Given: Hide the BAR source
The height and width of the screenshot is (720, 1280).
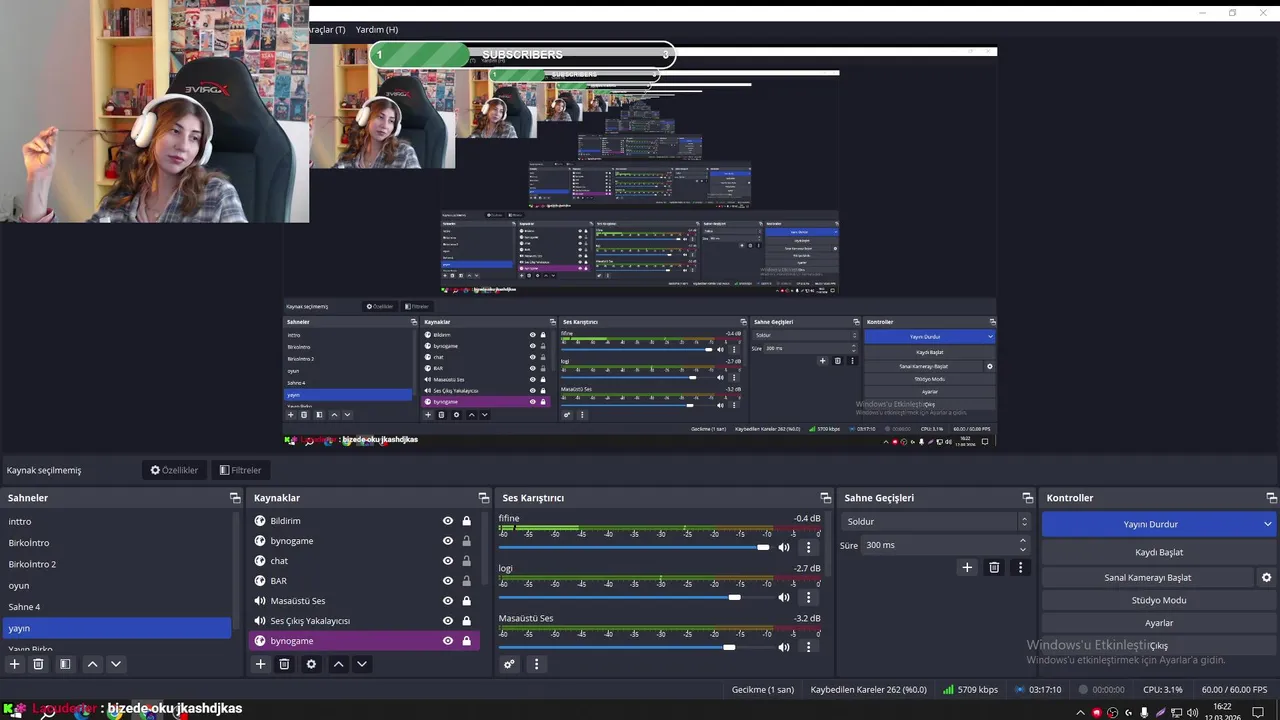Looking at the screenshot, I should (x=448, y=581).
